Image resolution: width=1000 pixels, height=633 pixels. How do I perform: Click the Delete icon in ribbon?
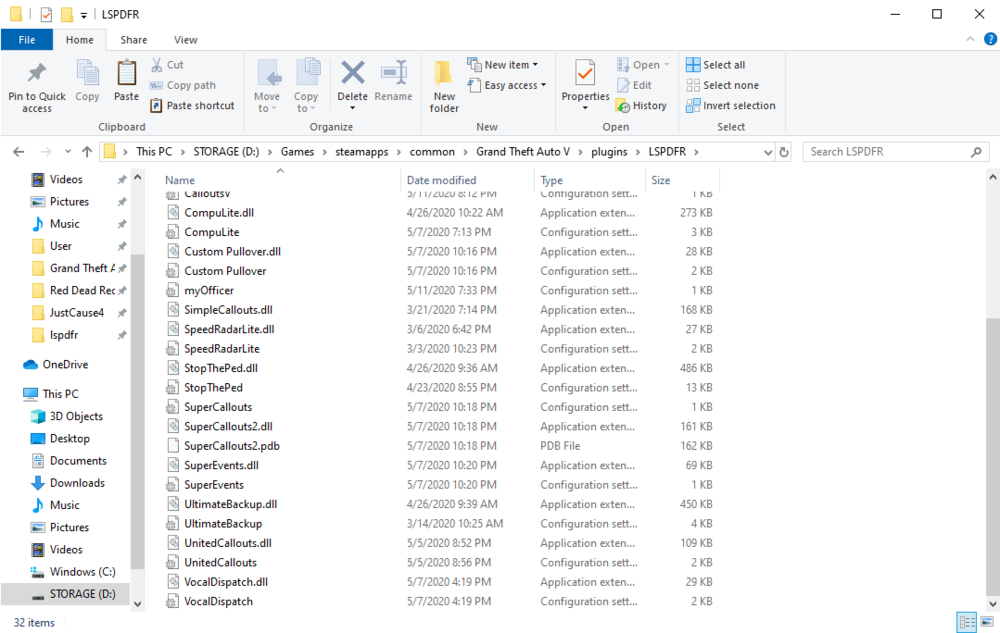352,73
